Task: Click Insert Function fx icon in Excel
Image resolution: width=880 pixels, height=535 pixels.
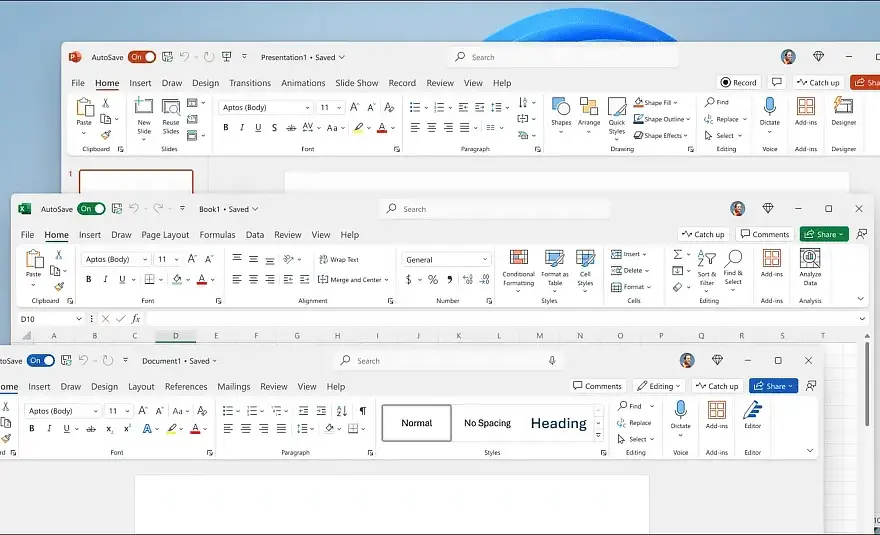Action: point(135,319)
